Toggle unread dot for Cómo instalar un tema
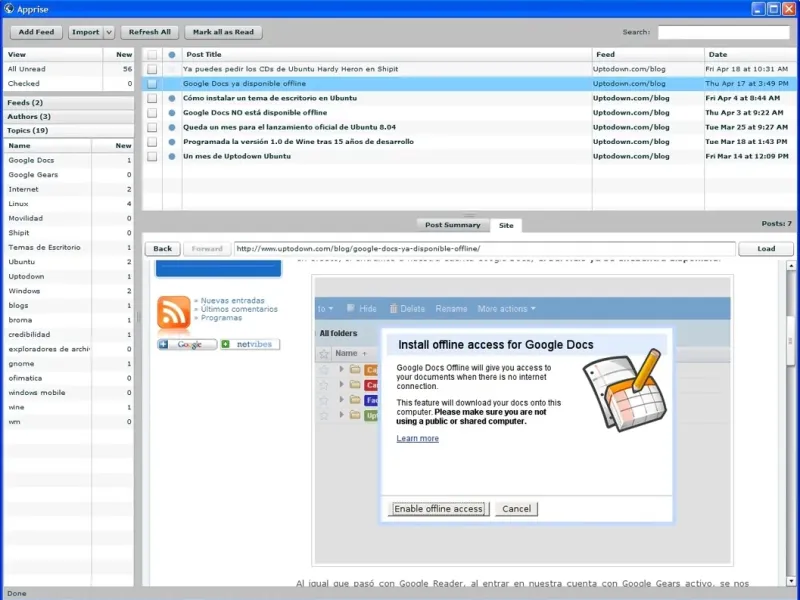 coord(172,98)
